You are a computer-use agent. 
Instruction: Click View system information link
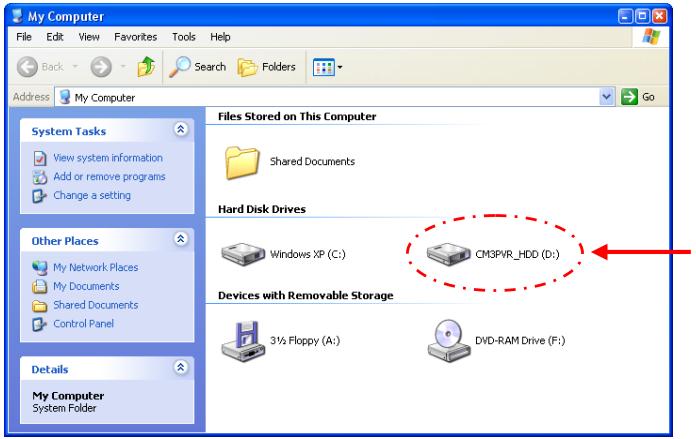[x=108, y=158]
